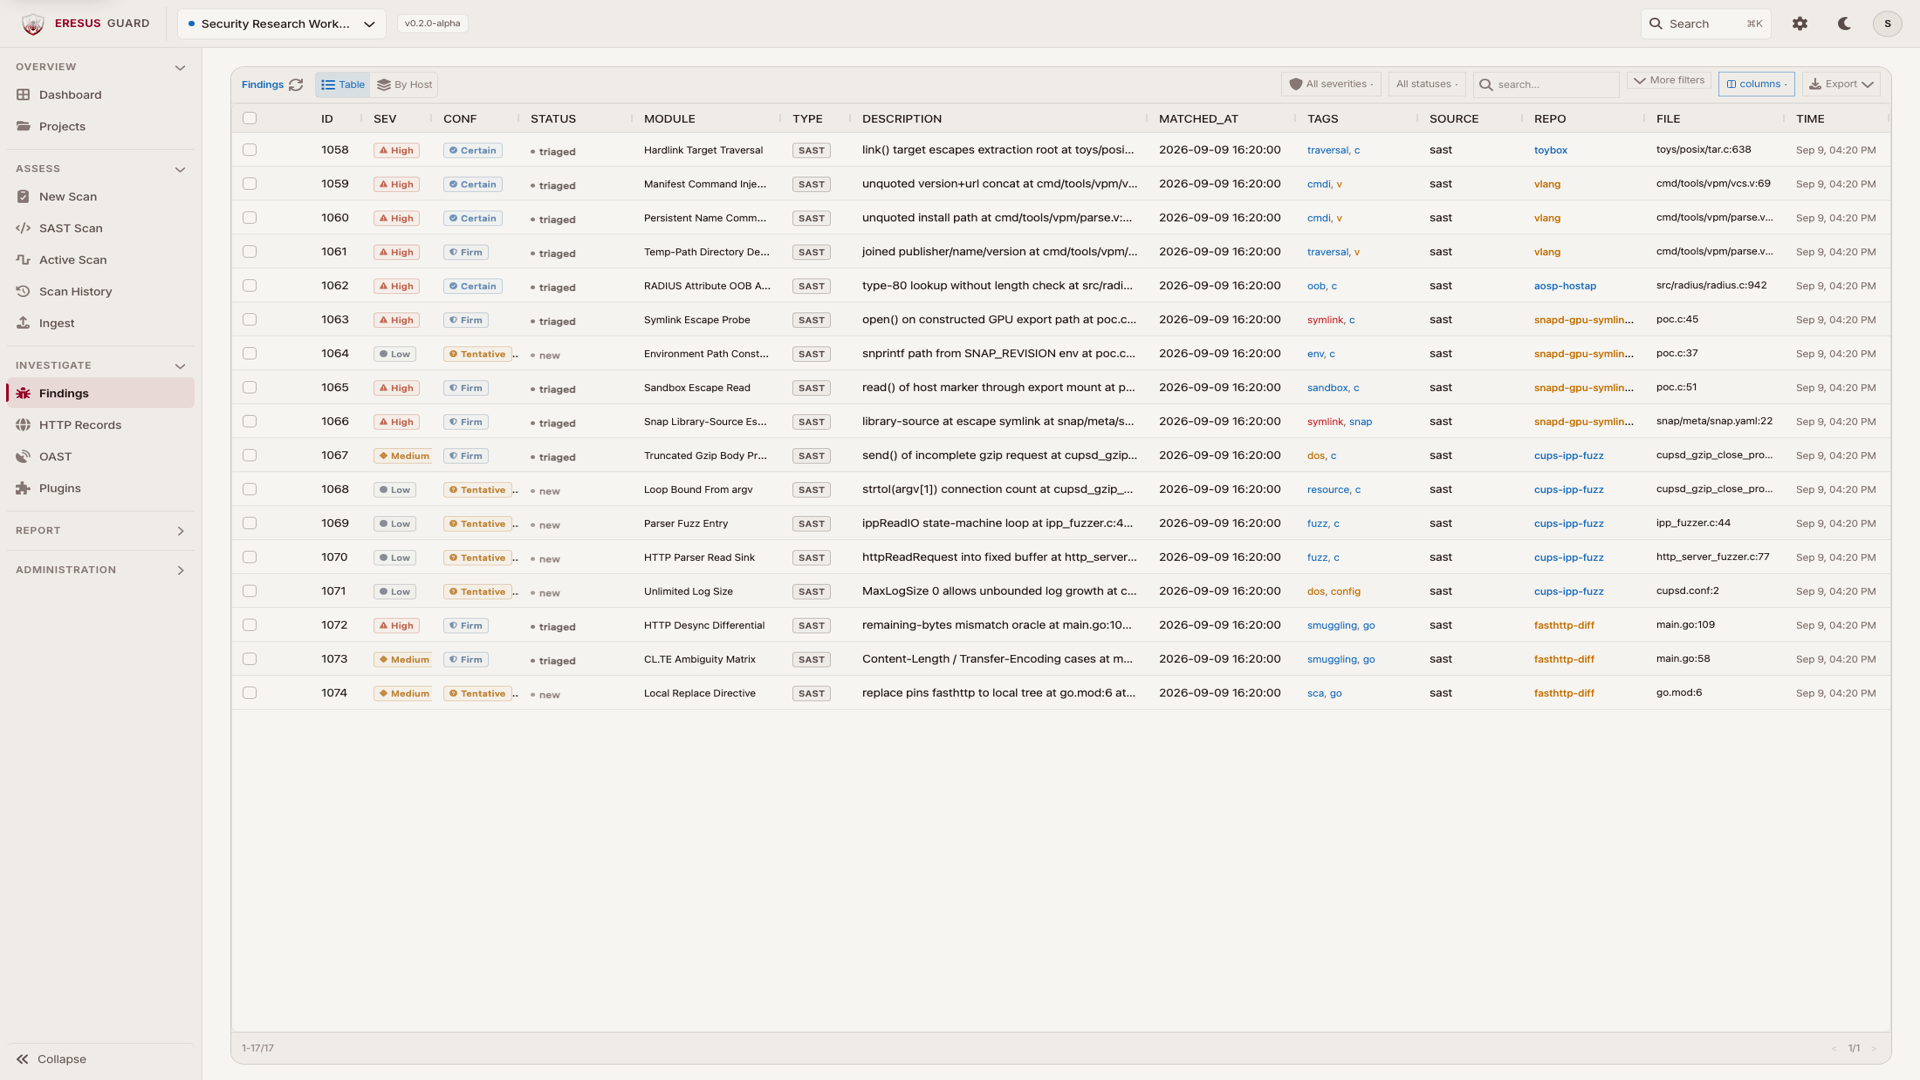This screenshot has width=1920, height=1080.
Task: Collapse the ASSESS sidebar section
Action: (180, 170)
